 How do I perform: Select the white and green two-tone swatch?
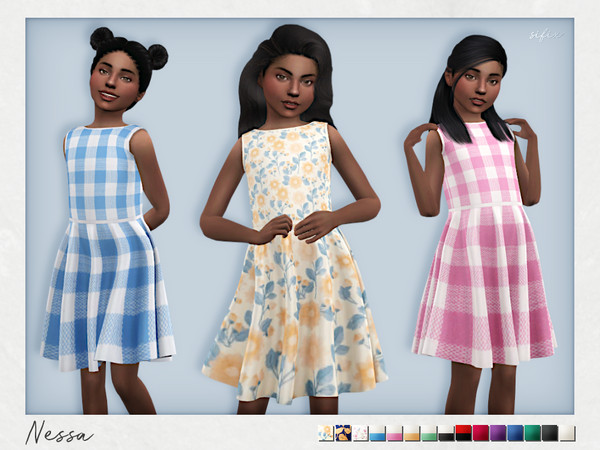click(429, 433)
